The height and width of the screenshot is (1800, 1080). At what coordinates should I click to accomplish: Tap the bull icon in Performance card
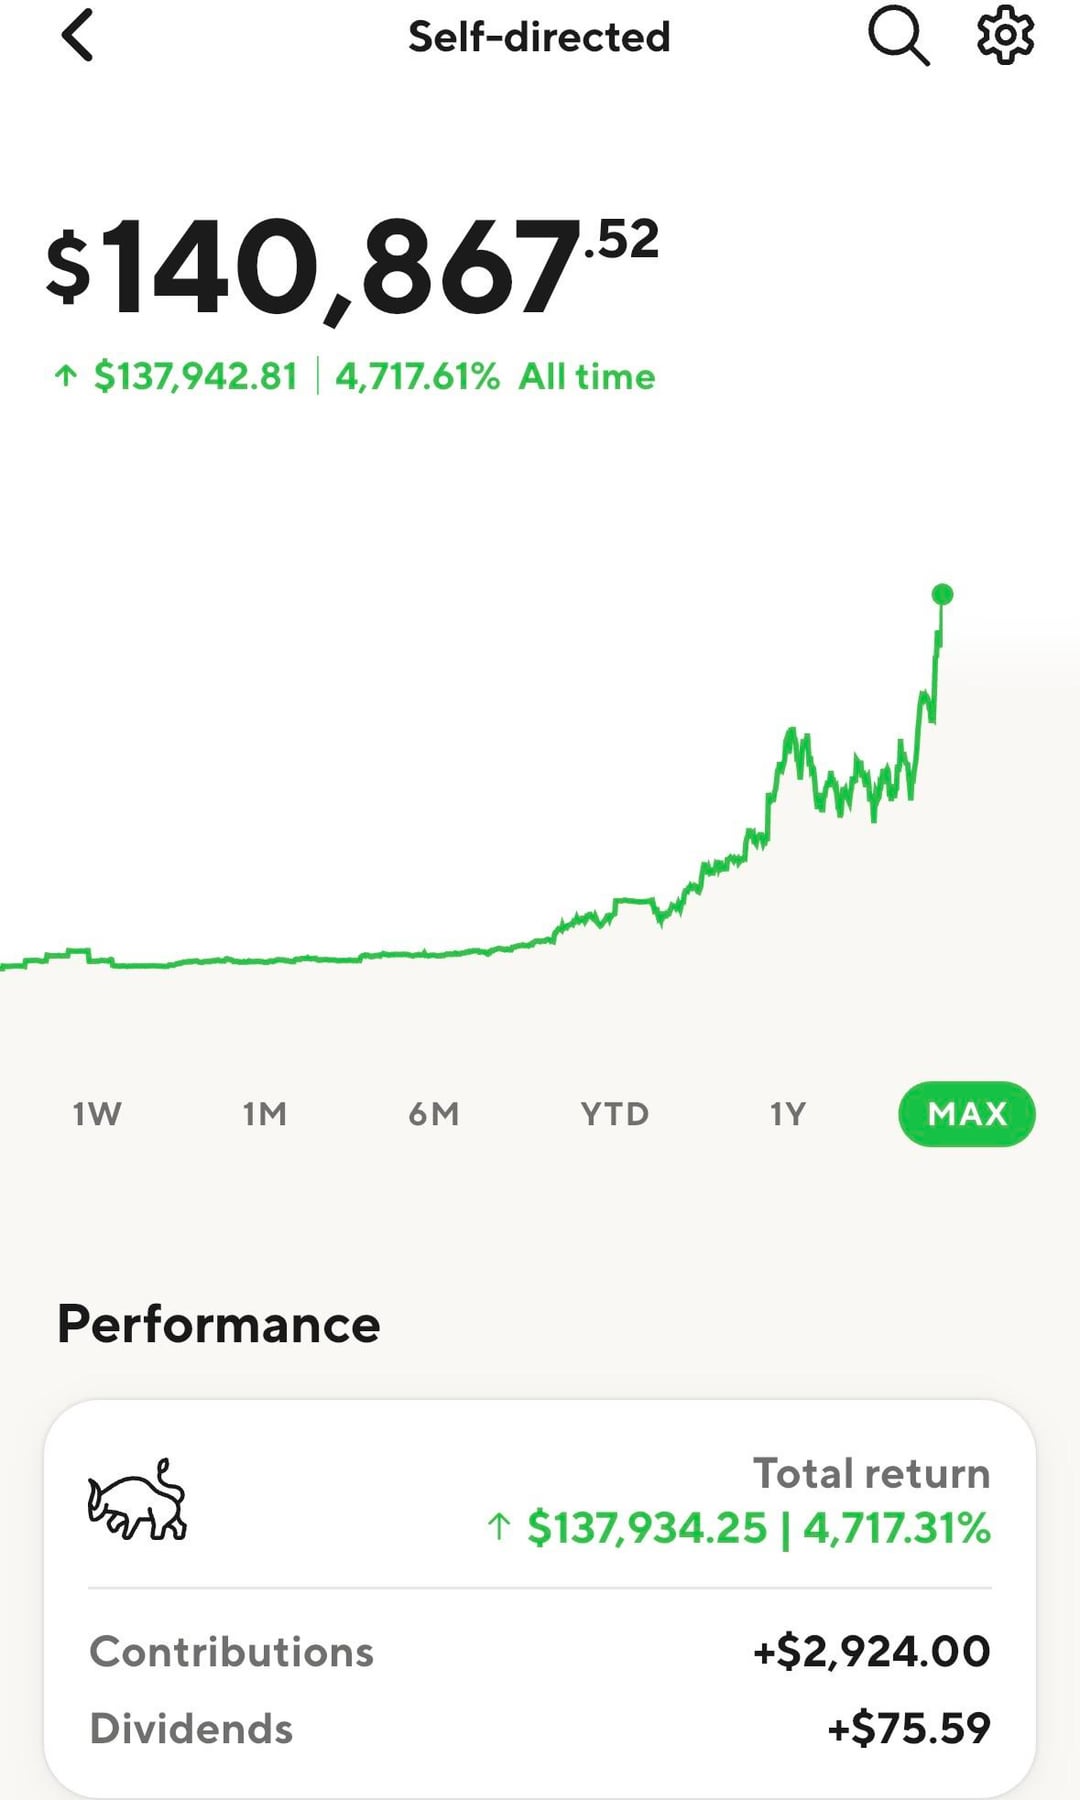137,1499
